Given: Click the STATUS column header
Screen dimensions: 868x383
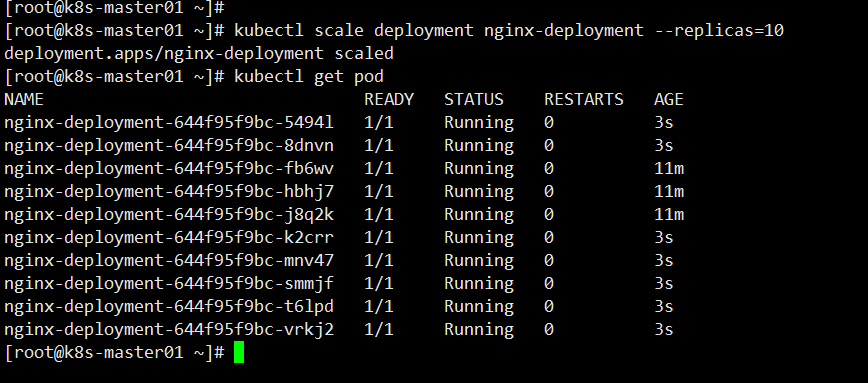Looking at the screenshot, I should 473,99.
